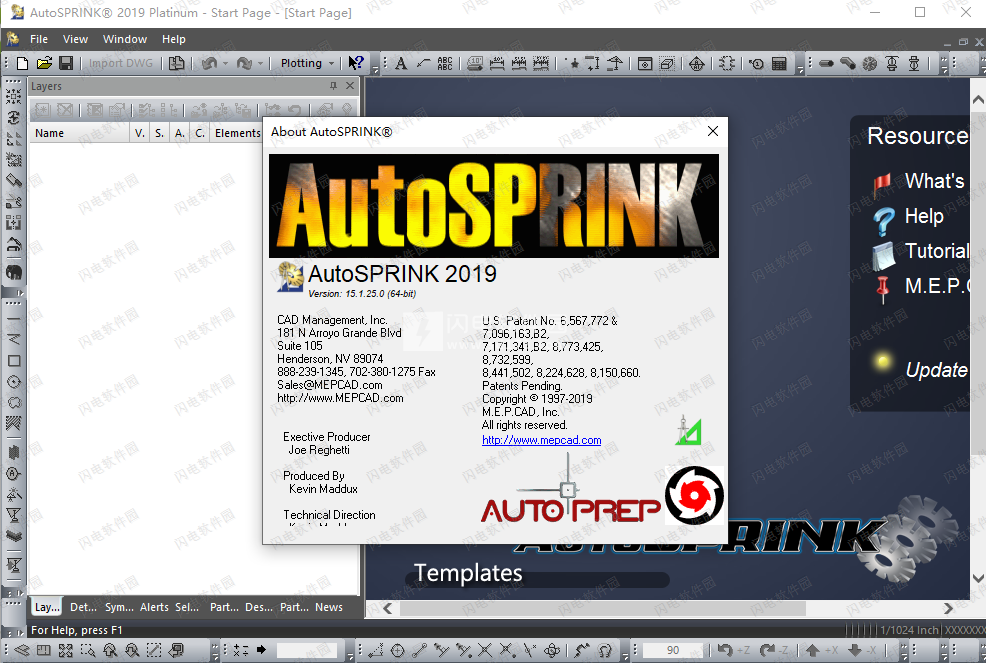Expand the undo history dropdown arrow
986x663 pixels.
(x=225, y=64)
